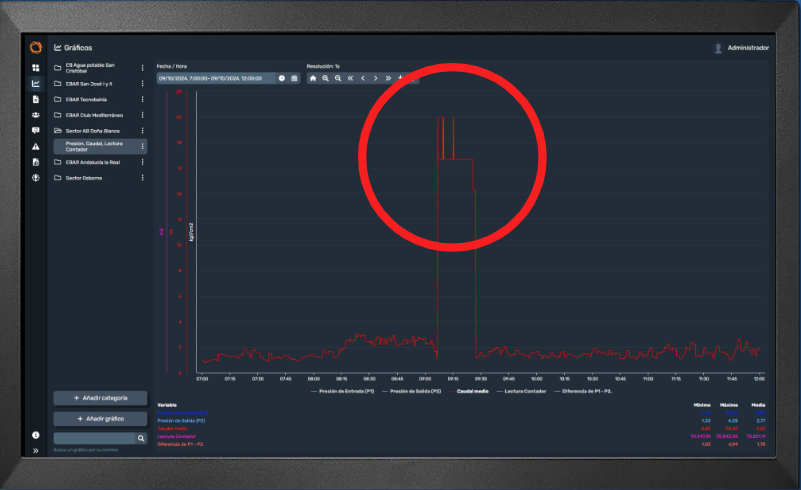The width and height of the screenshot is (801, 490).
Task: Open the calendar icon in date field
Action: (294, 78)
